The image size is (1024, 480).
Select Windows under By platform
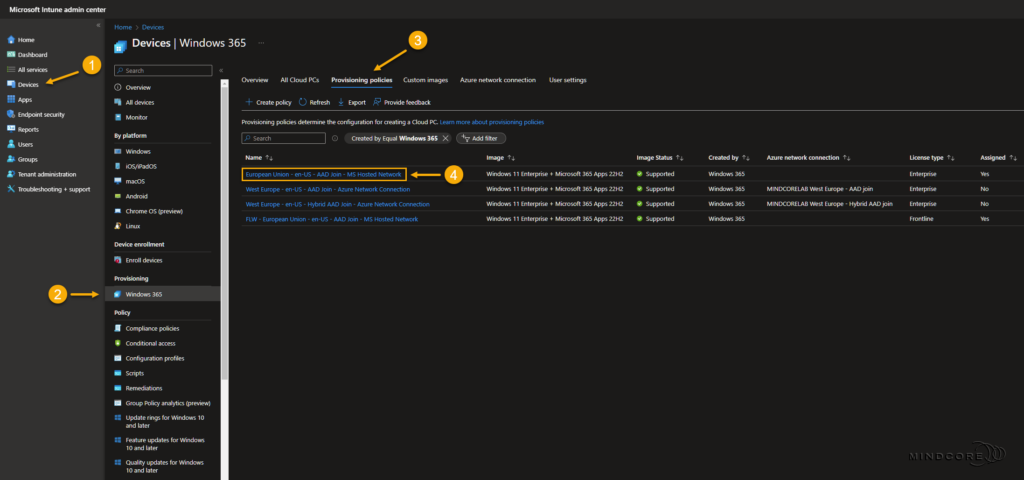click(x=138, y=152)
